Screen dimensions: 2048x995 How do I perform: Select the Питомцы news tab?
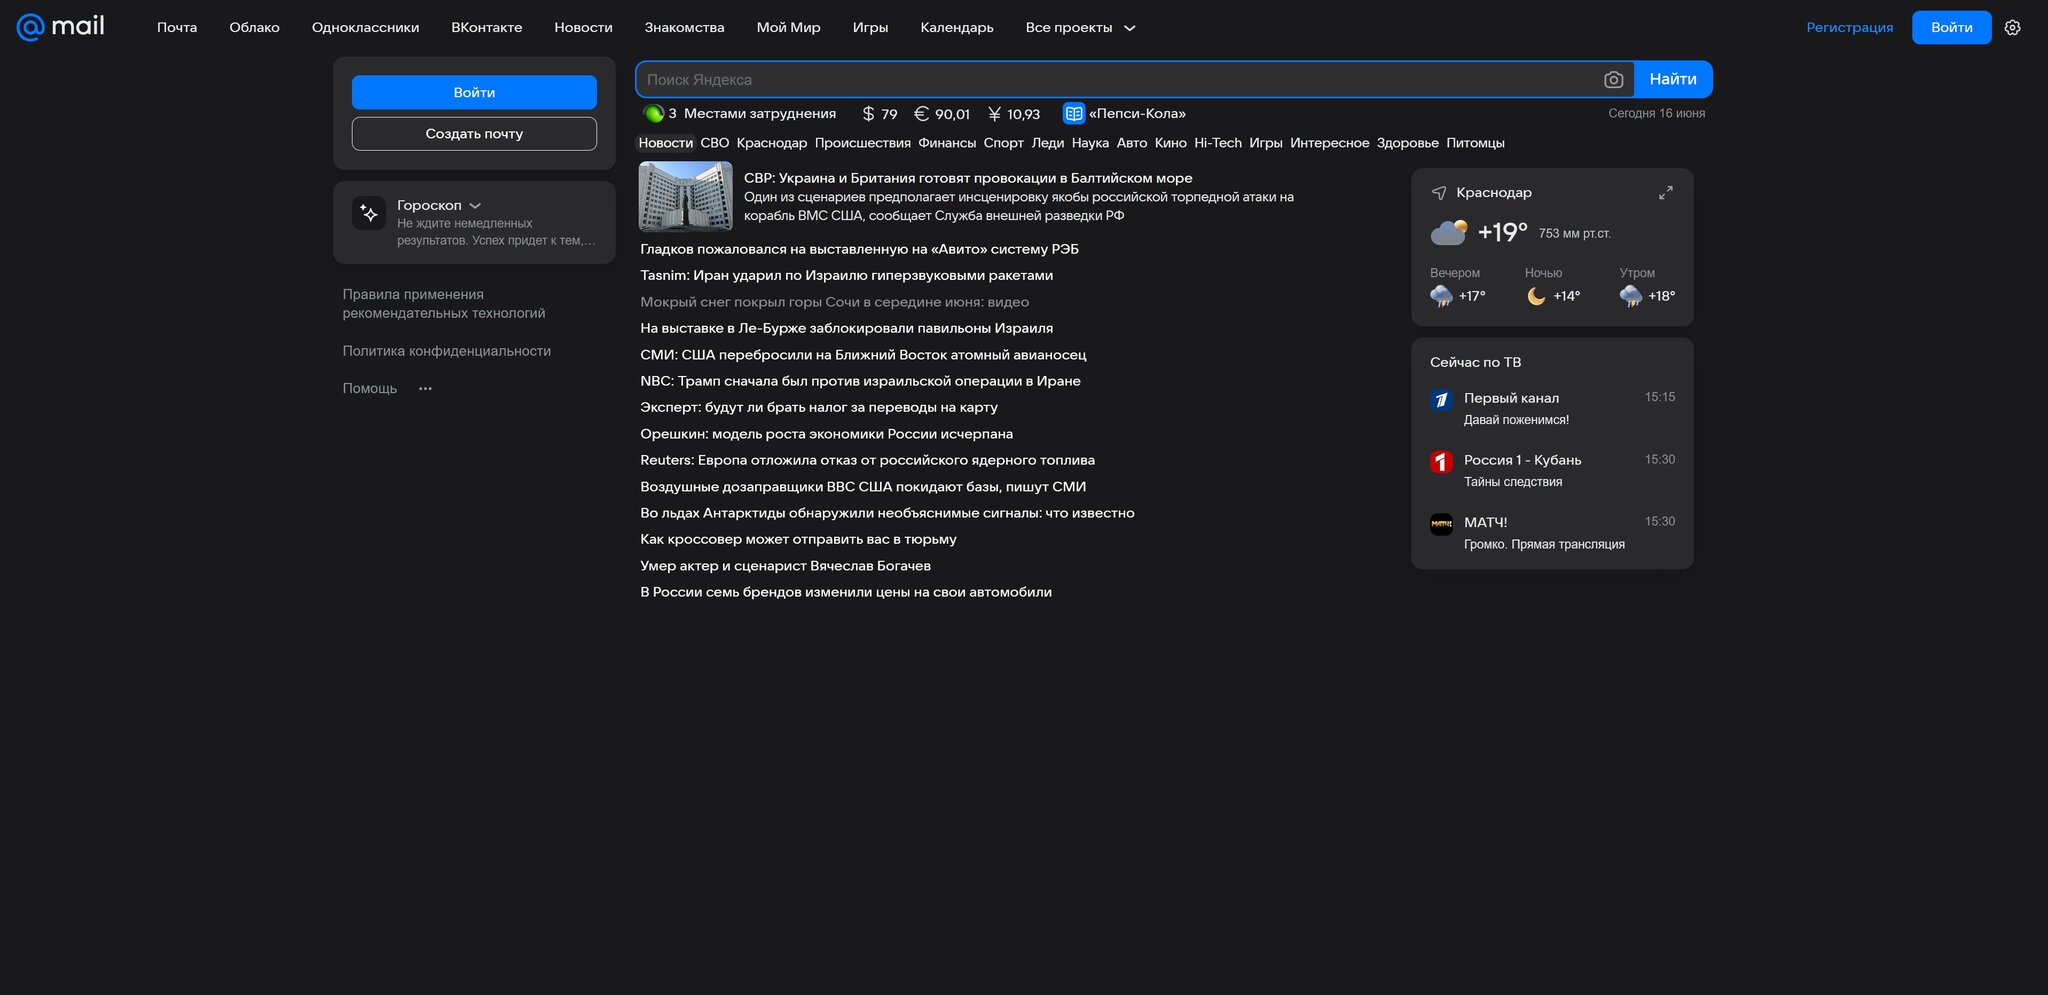[x=1475, y=143]
